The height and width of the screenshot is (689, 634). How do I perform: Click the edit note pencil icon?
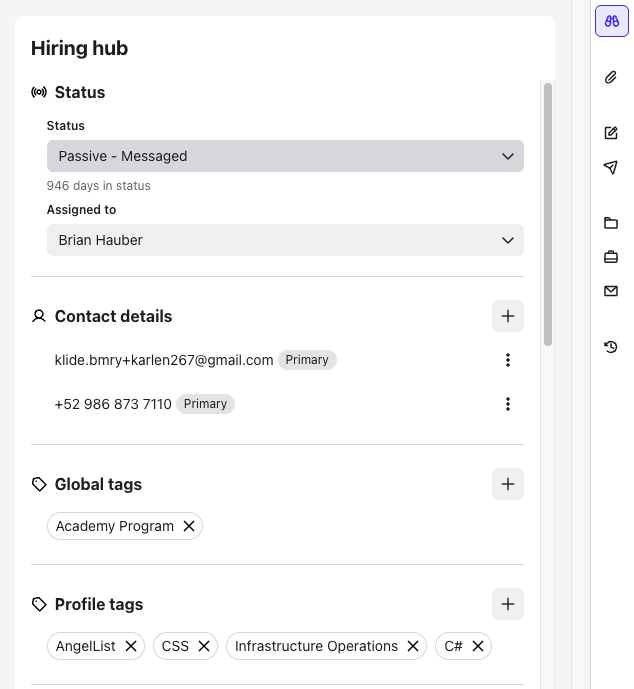coord(611,133)
